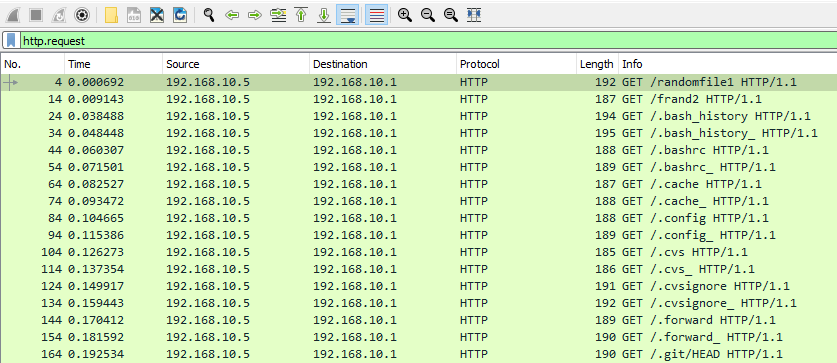Sort by the Protocol column header

[x=516, y=64]
